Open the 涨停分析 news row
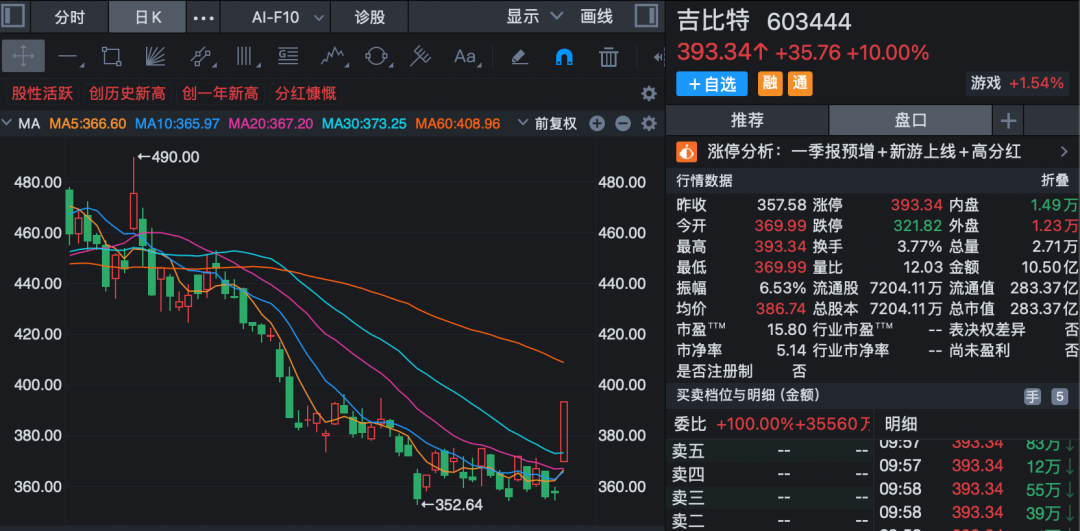Image resolution: width=1080 pixels, height=531 pixels. tap(872, 152)
